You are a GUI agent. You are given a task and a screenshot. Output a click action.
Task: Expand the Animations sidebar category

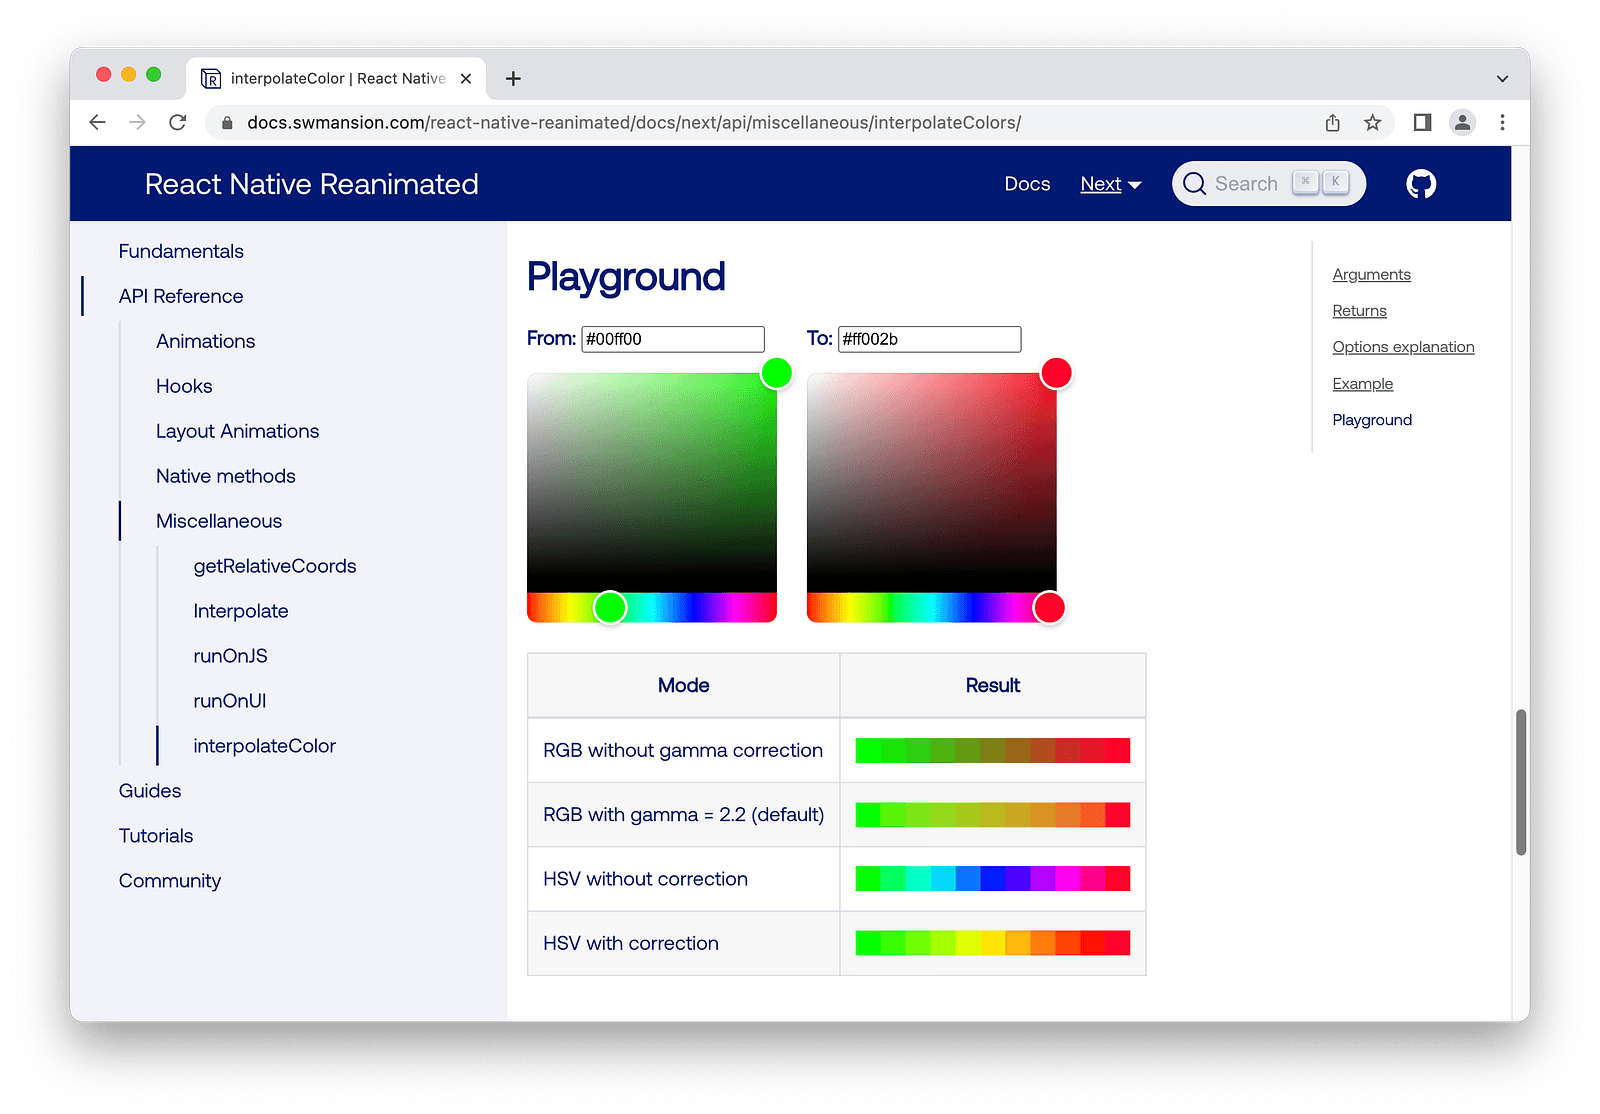[x=205, y=341]
